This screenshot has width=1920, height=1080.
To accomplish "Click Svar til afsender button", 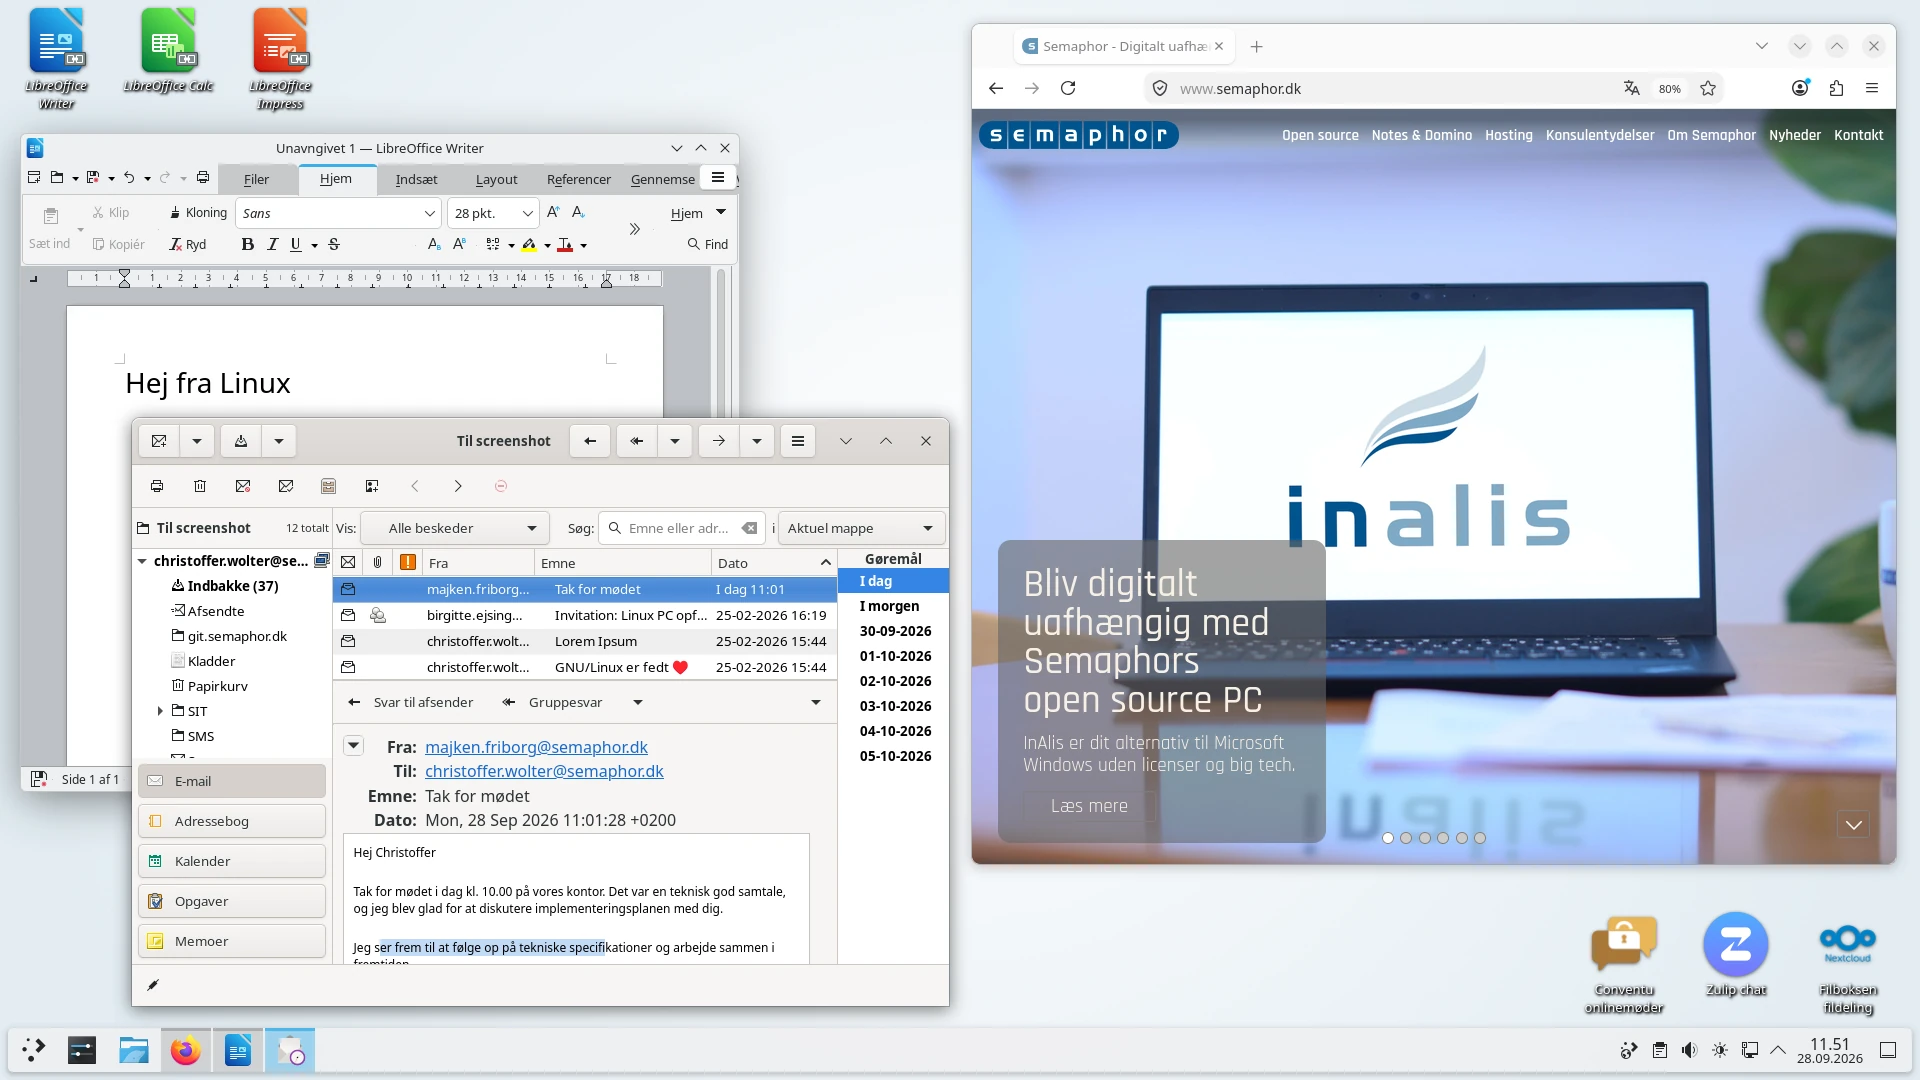I will click(x=411, y=702).
